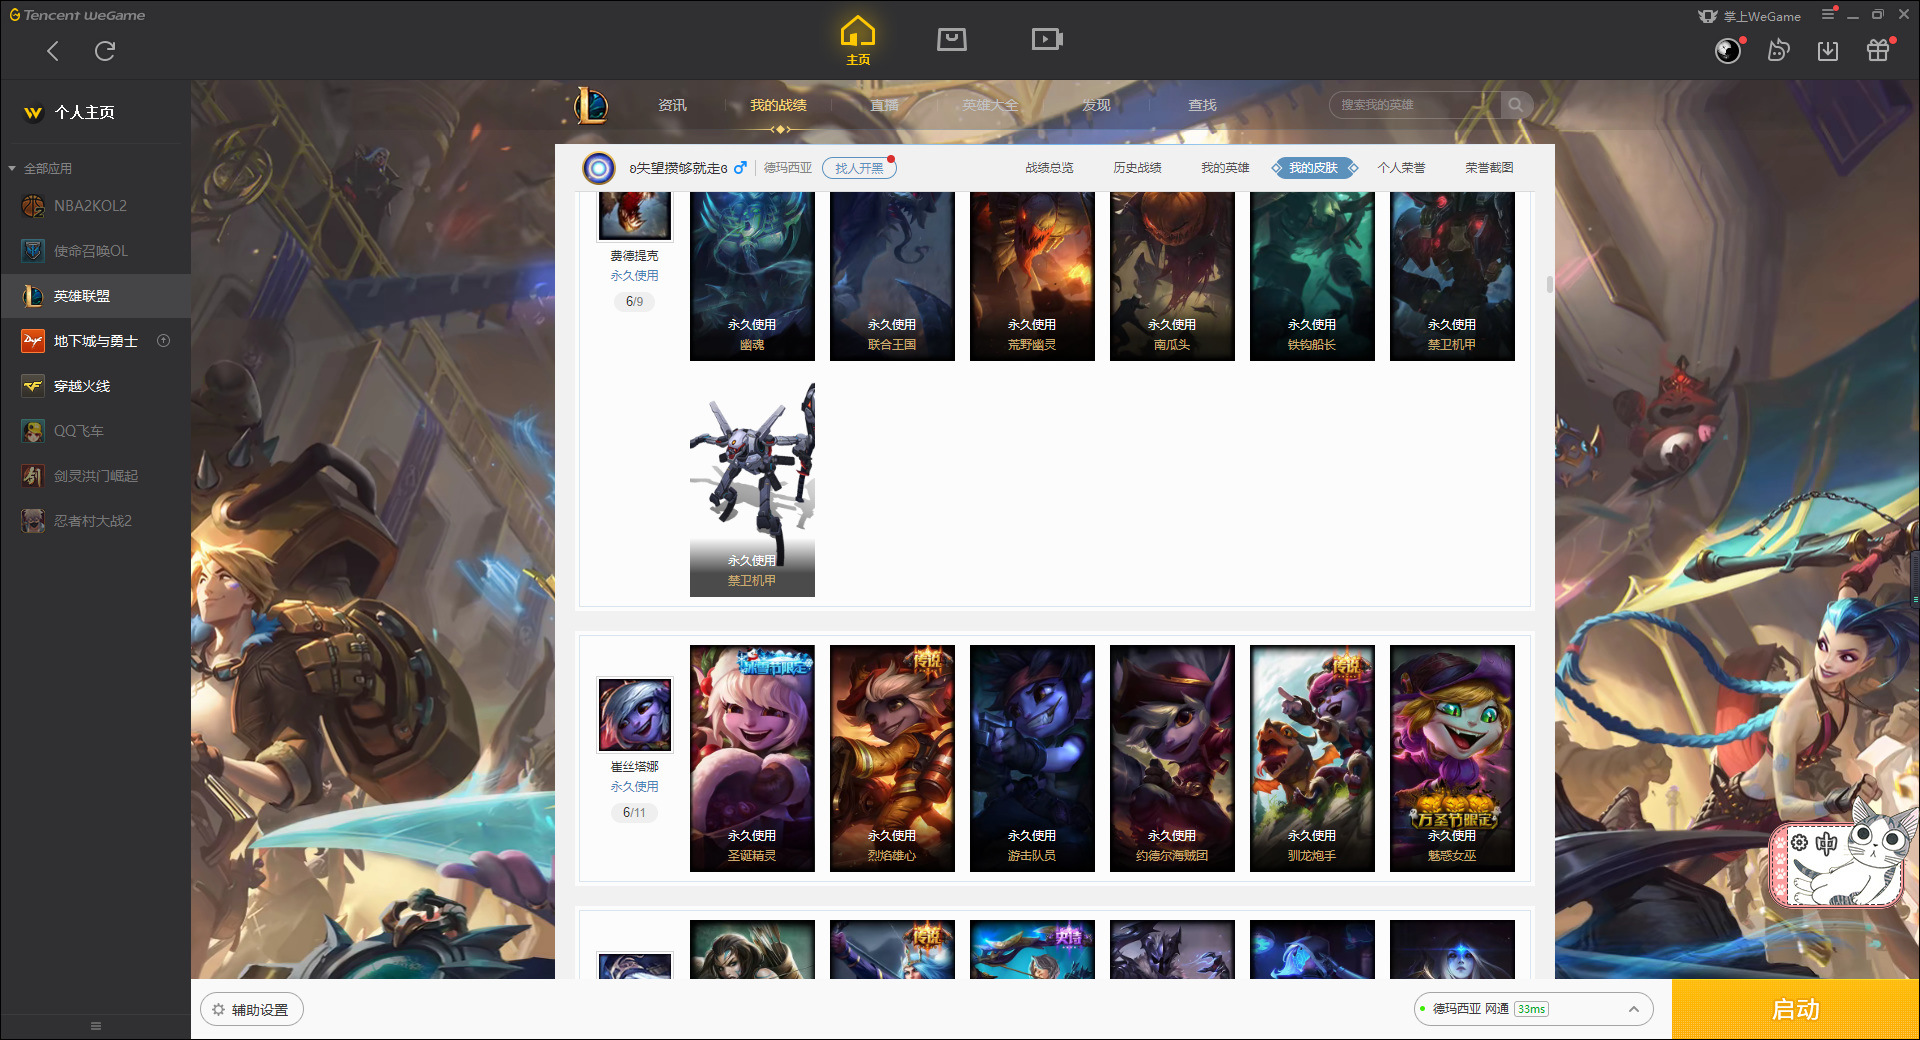
Task: Open the store shopping bag icon
Action: [x=952, y=39]
